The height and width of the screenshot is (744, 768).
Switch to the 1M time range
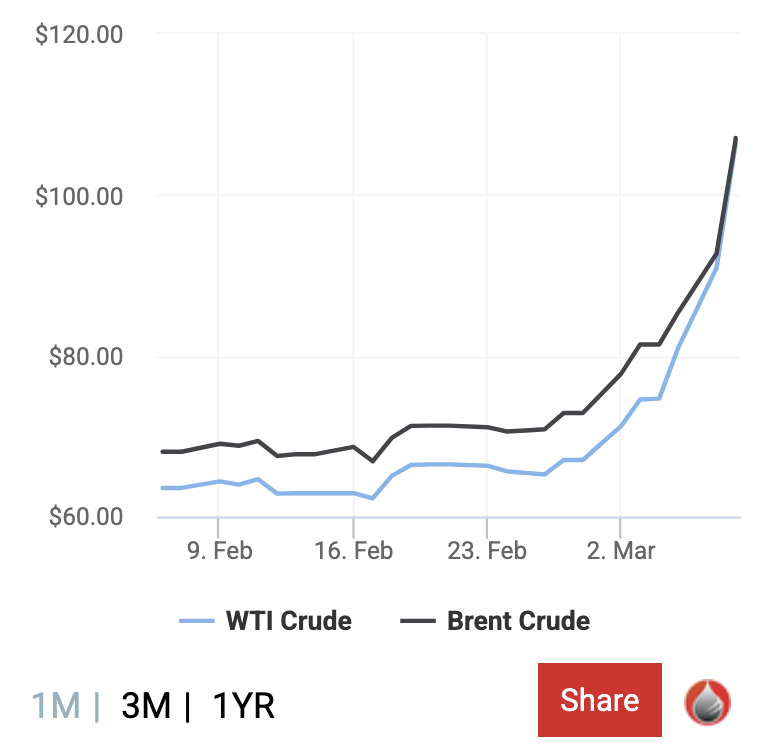(56, 705)
